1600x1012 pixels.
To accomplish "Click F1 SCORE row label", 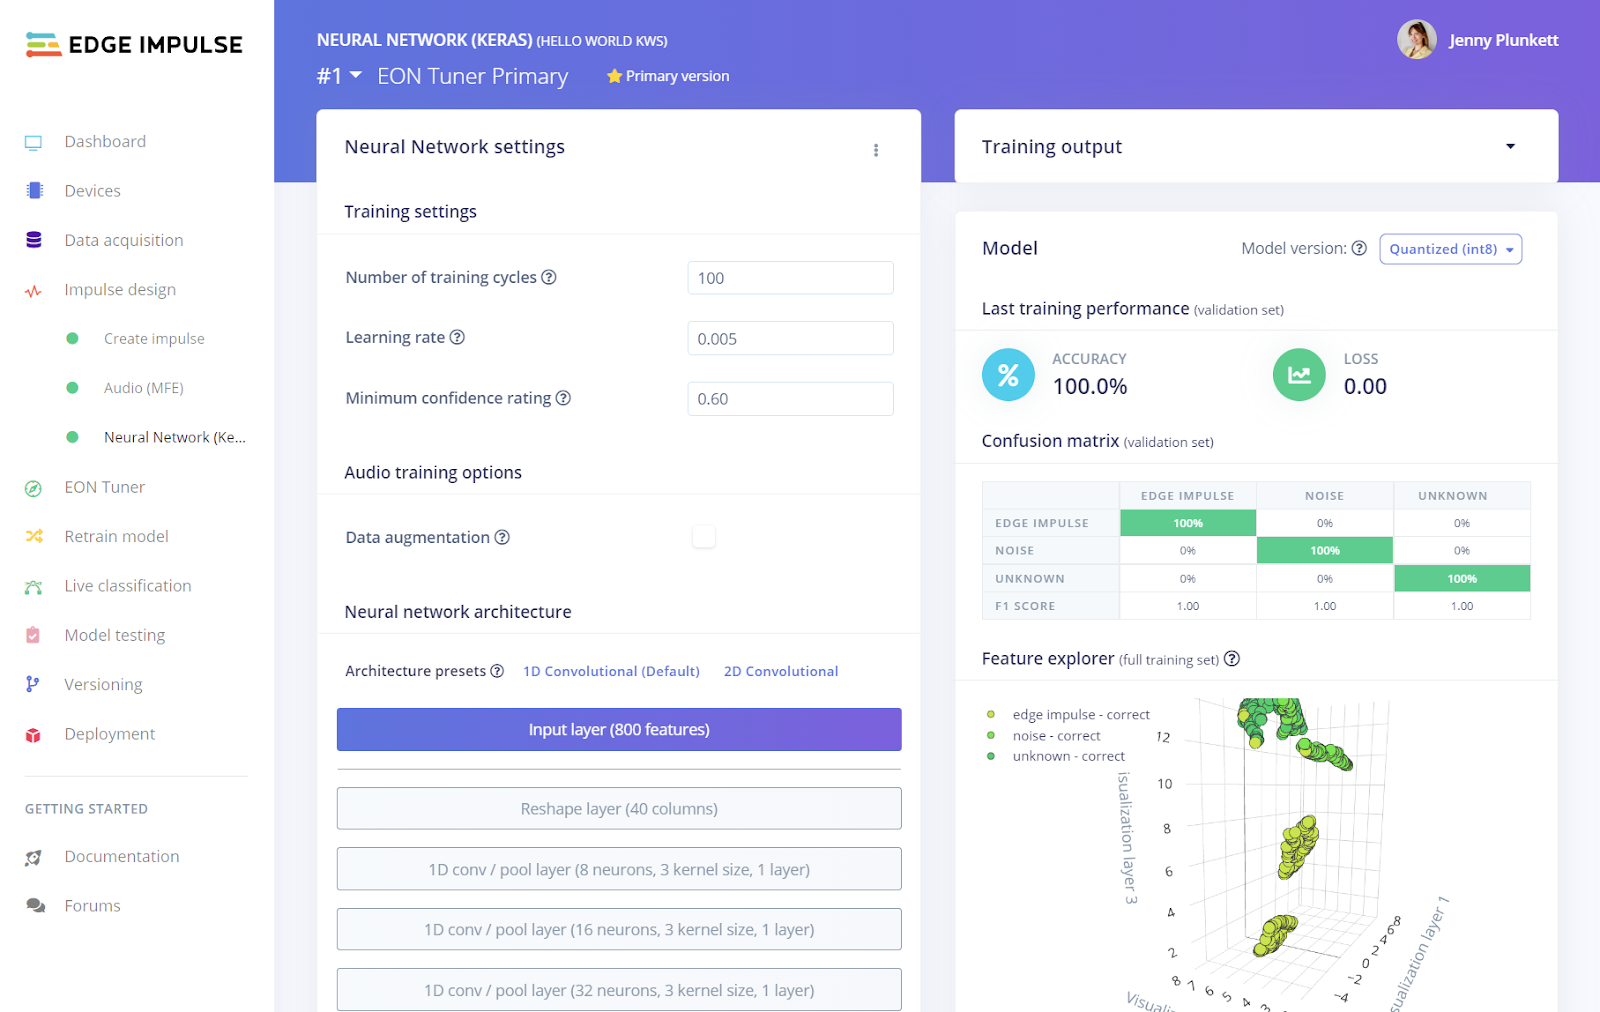I will point(1025,606).
